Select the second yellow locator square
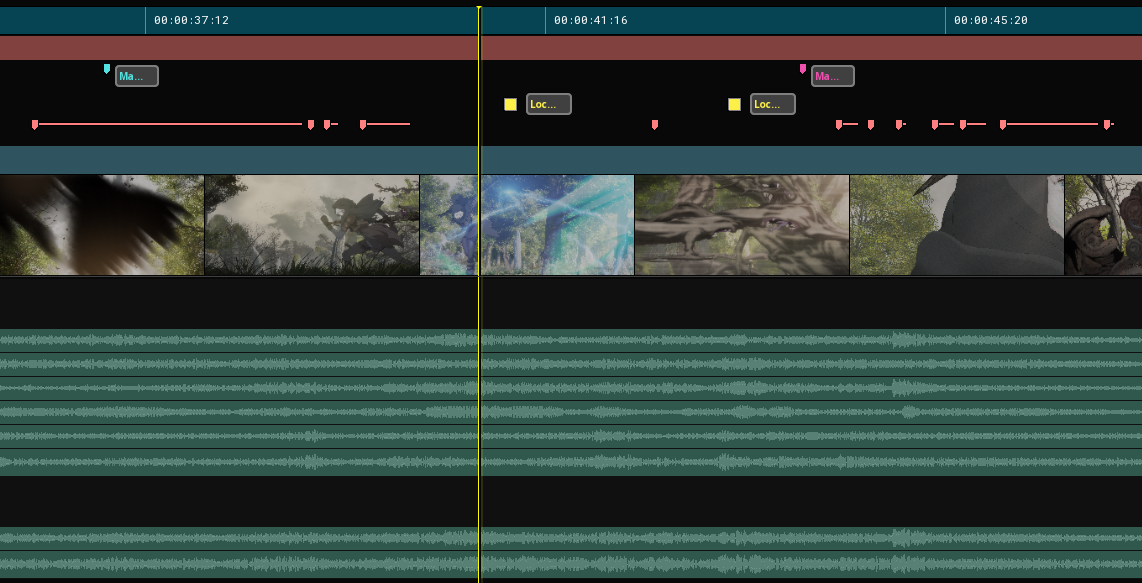Viewport: 1142px width, 583px height. point(734,104)
